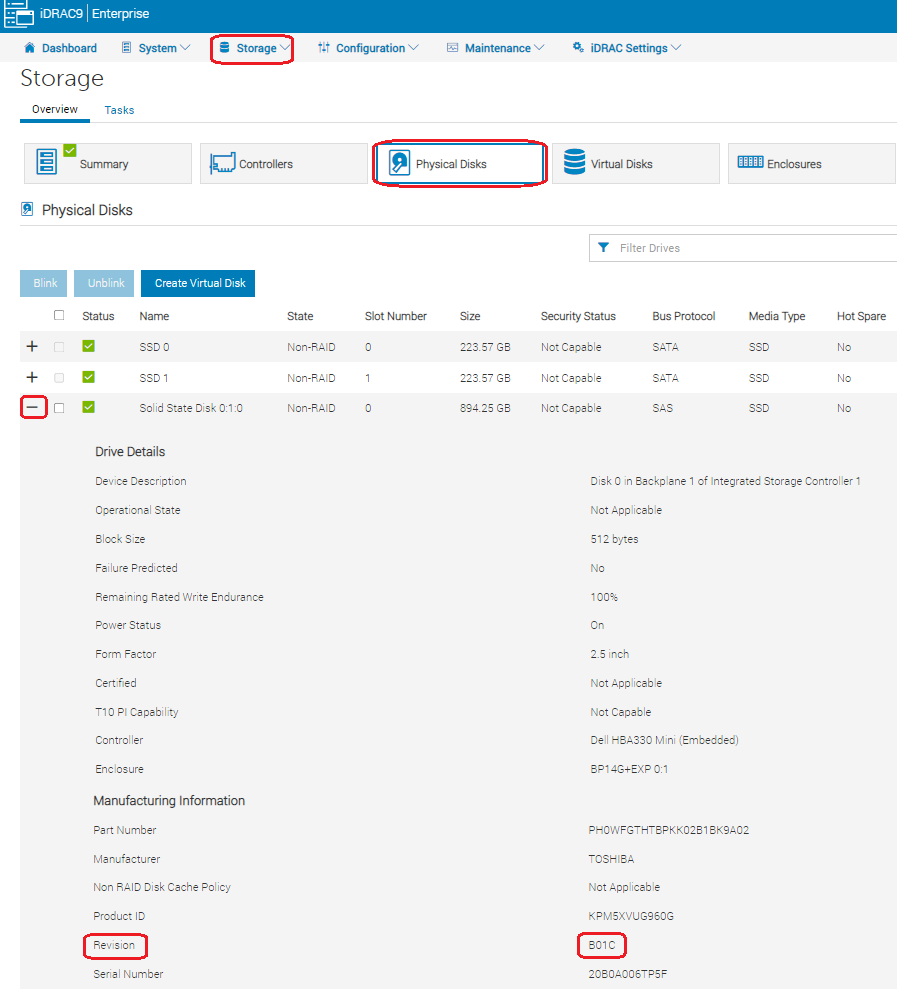Click the Controllers card icon
Image resolution: width=897 pixels, height=989 pixels.
click(x=222, y=163)
